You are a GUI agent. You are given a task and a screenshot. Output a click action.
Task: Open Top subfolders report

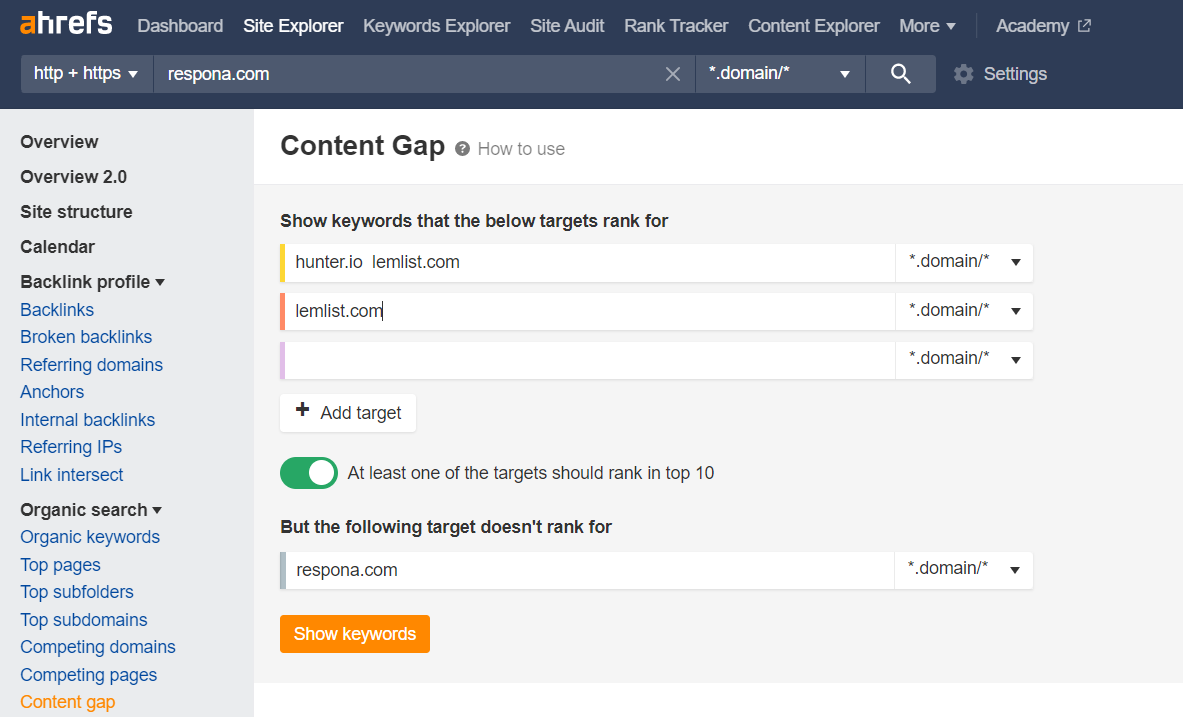(x=77, y=592)
